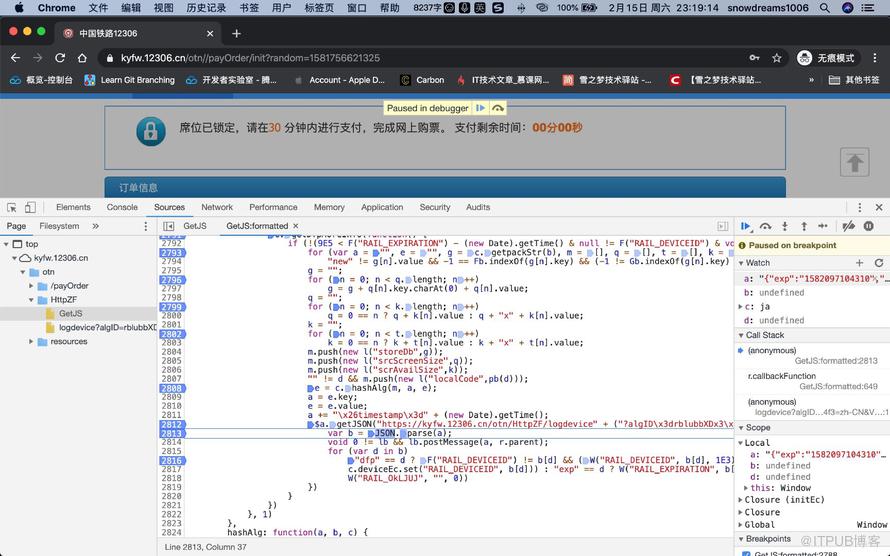Select the inspect element picker icon
Image resolution: width=890 pixels, height=556 pixels.
click(x=11, y=208)
